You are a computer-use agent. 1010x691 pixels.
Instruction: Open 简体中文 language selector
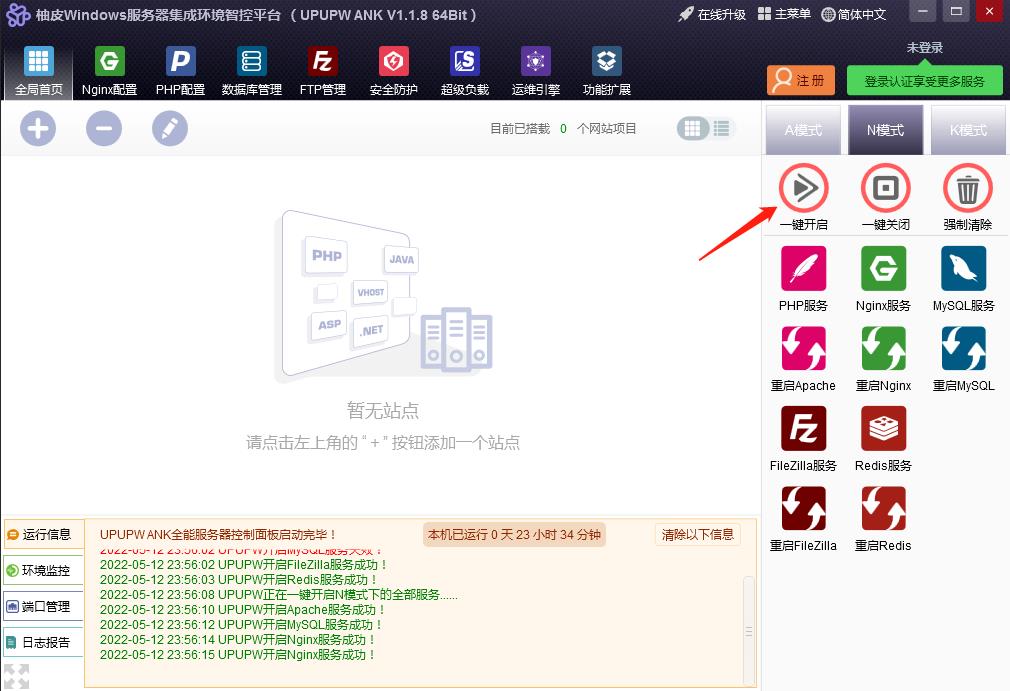(854, 14)
